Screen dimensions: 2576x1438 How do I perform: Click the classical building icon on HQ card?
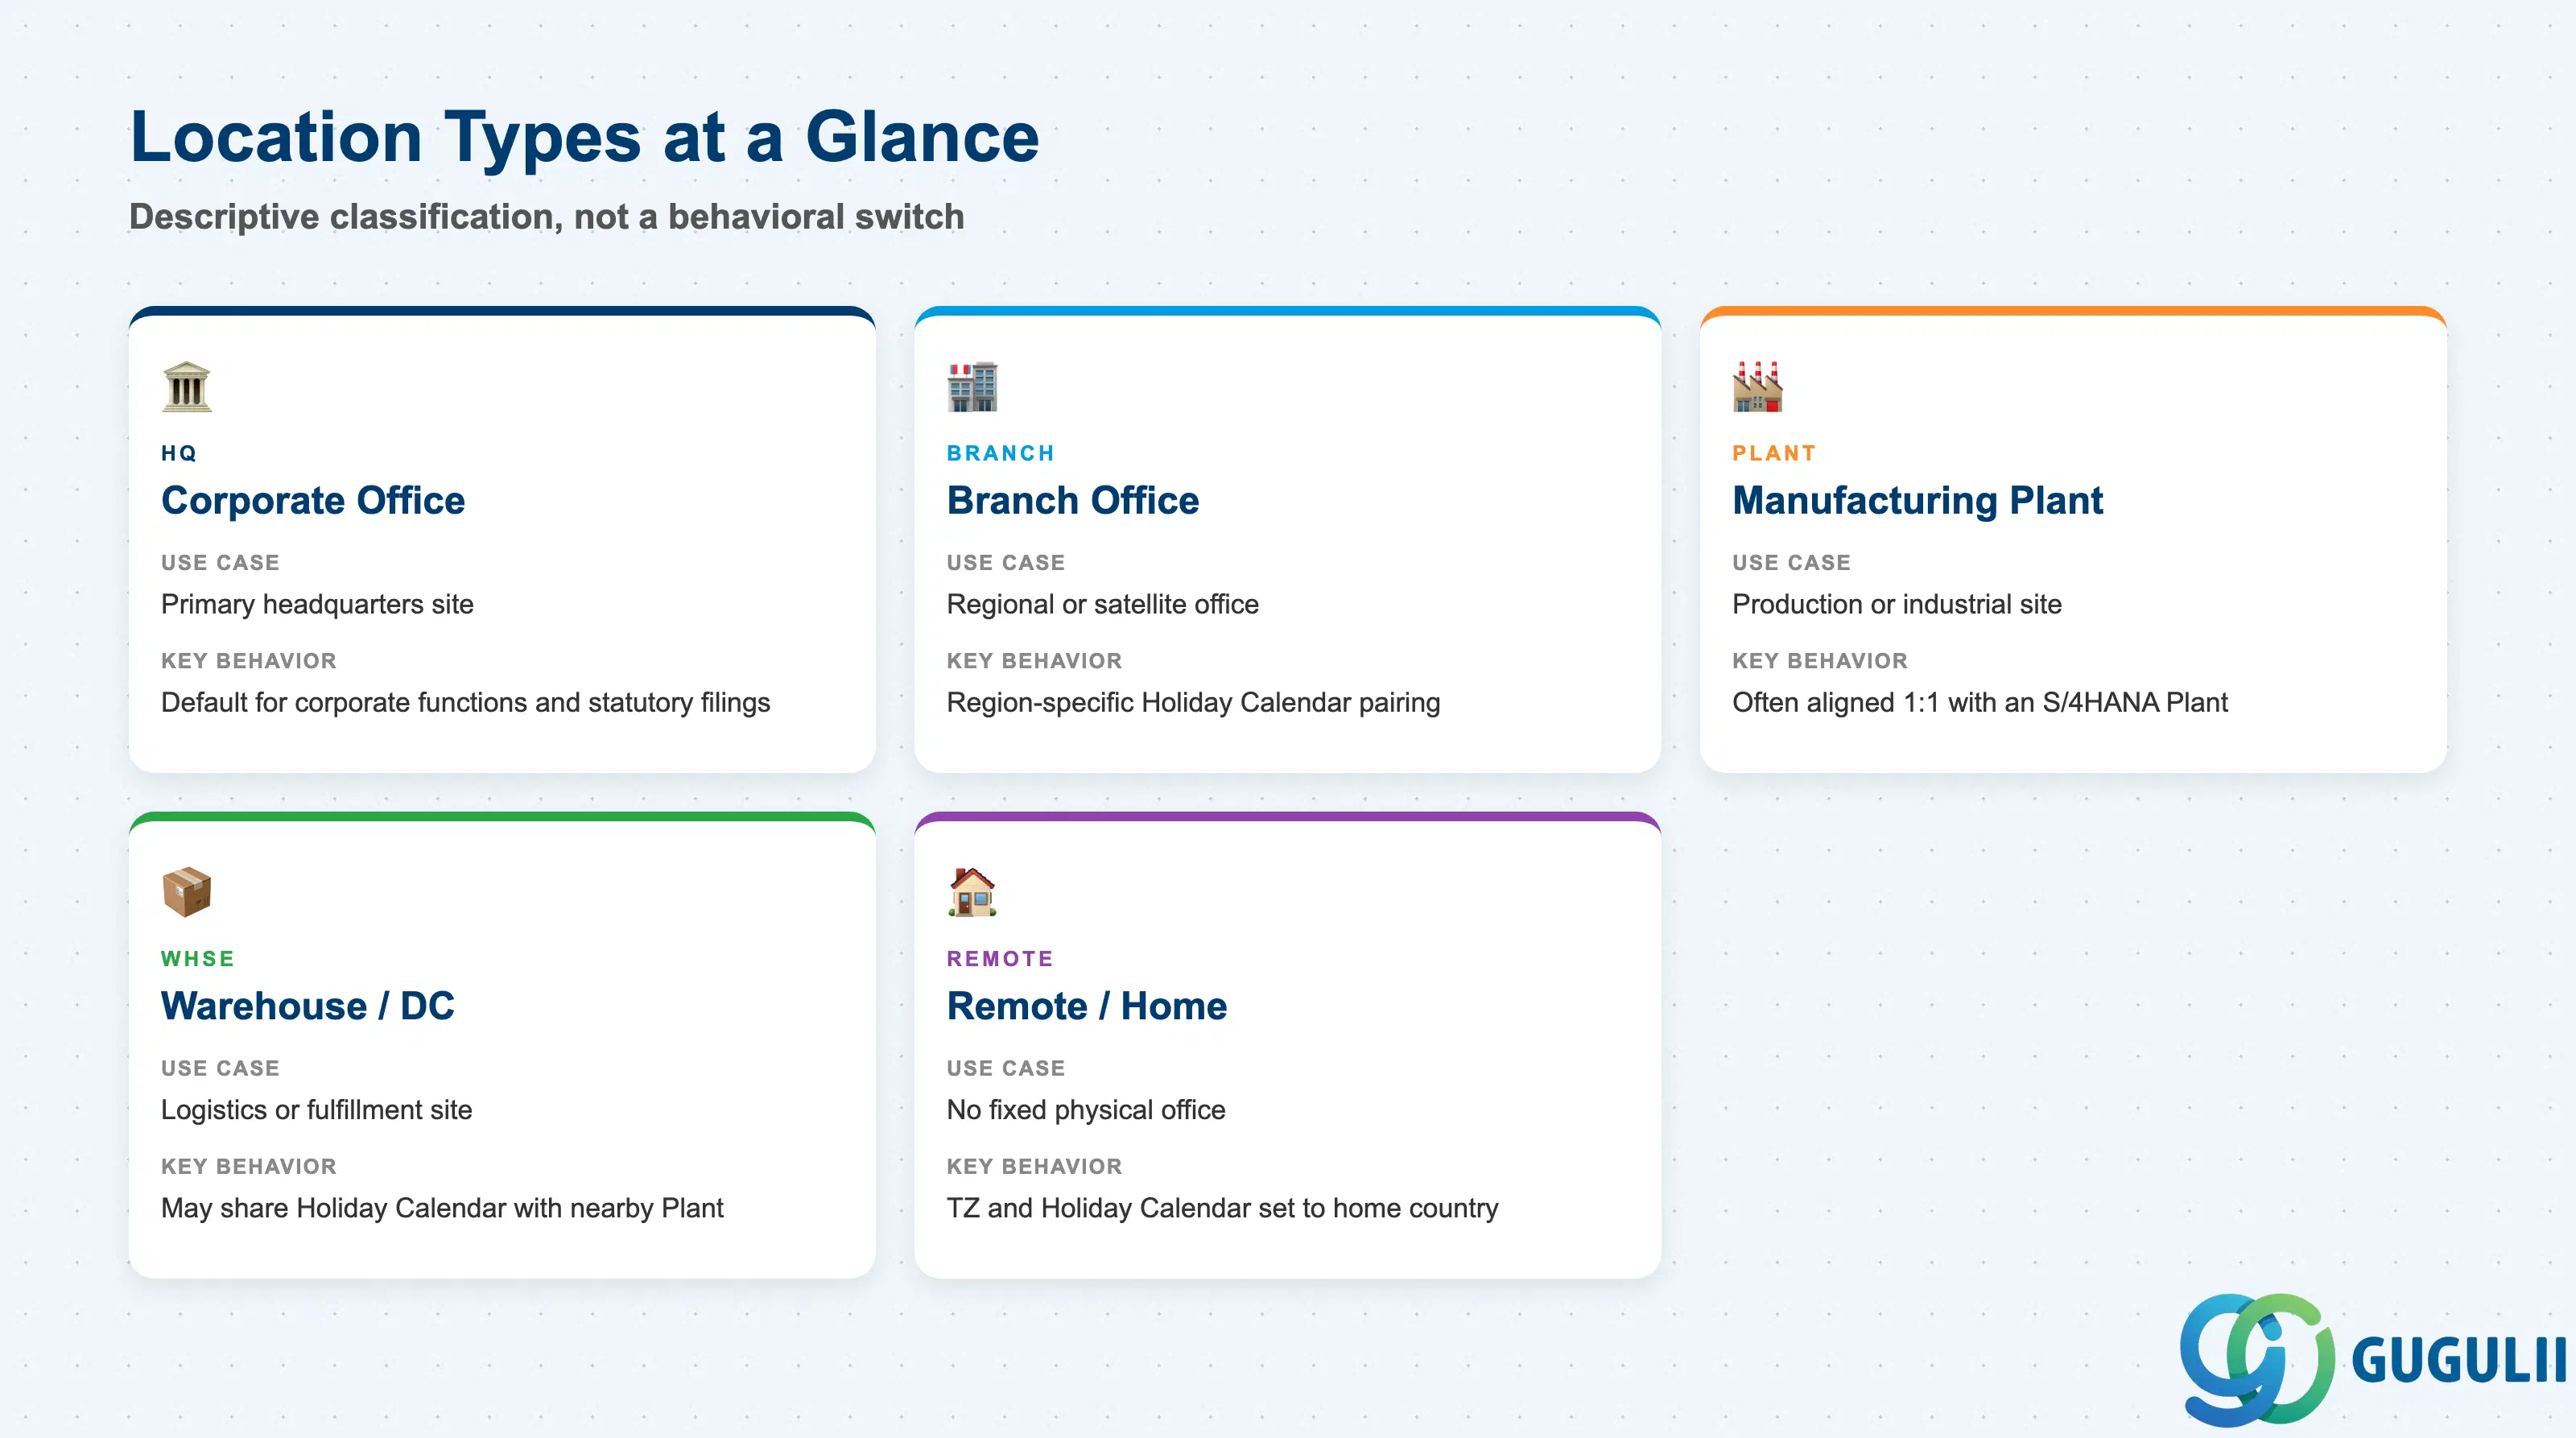187,387
